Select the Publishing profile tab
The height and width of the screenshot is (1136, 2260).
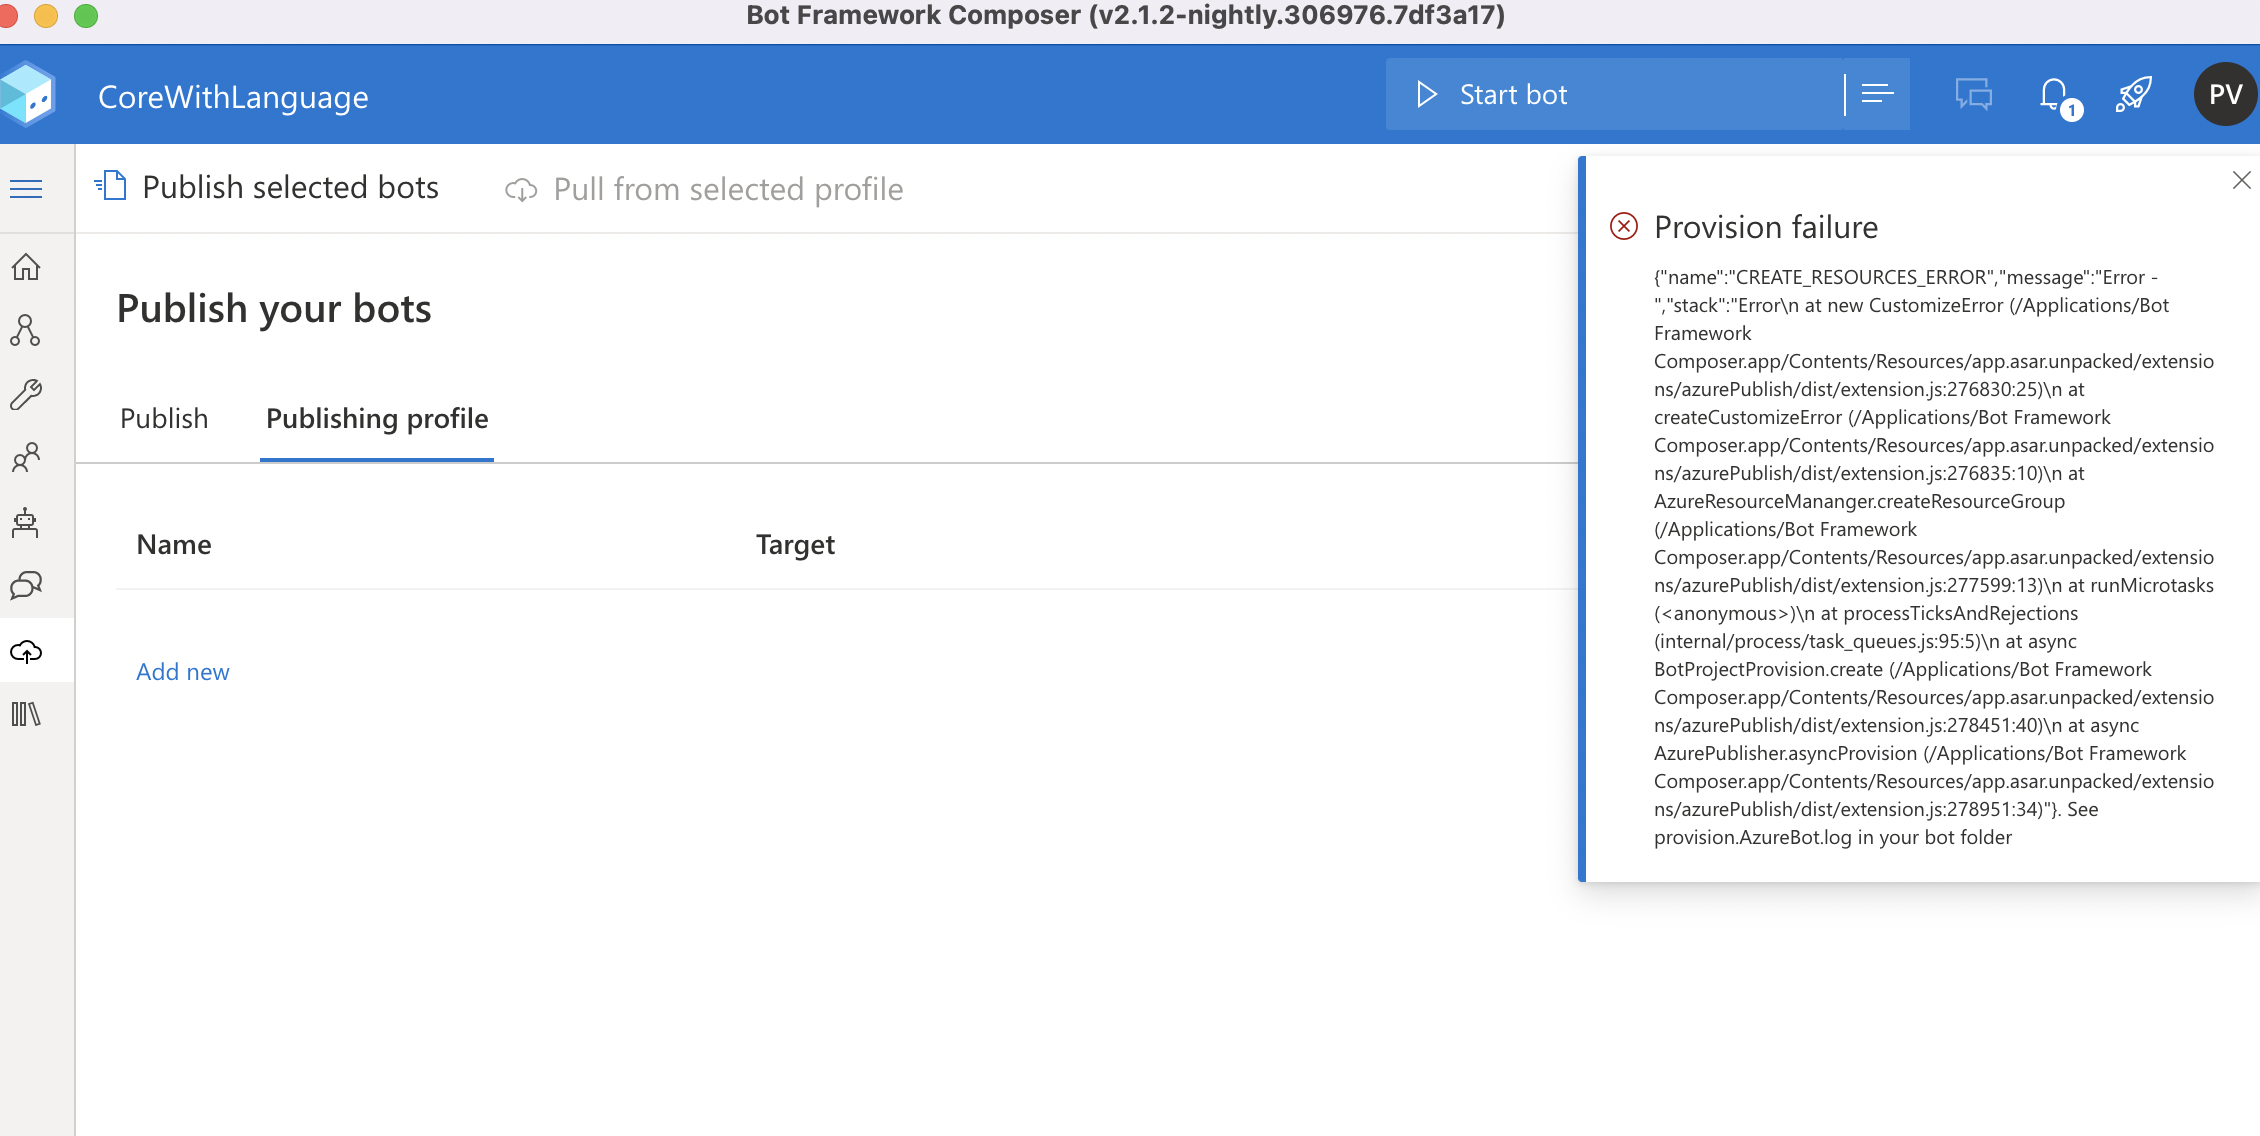[x=377, y=418]
